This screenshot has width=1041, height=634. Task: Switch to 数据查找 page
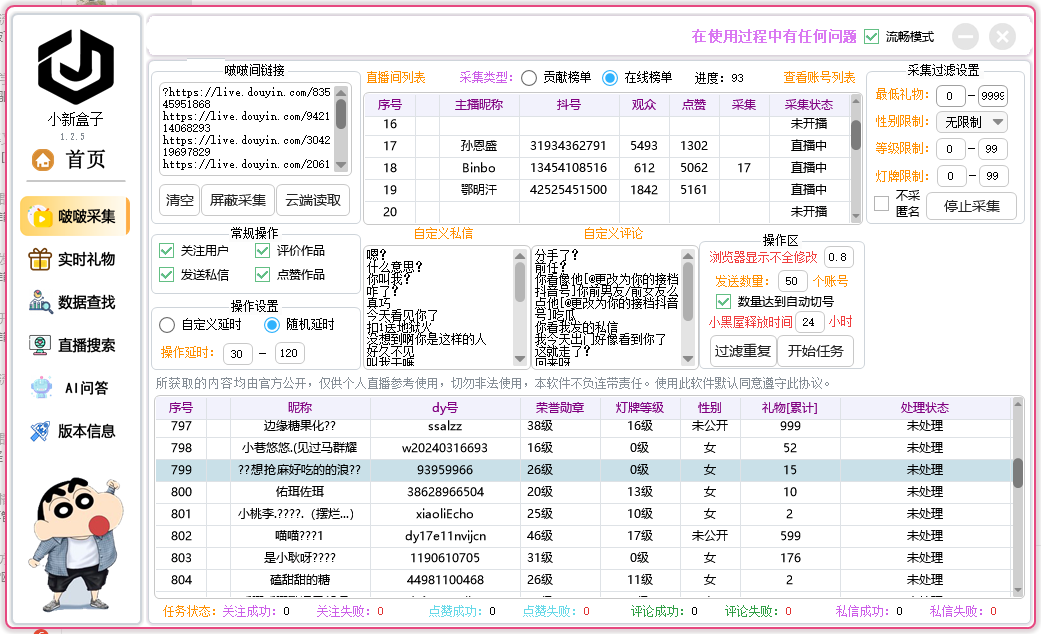(74, 302)
